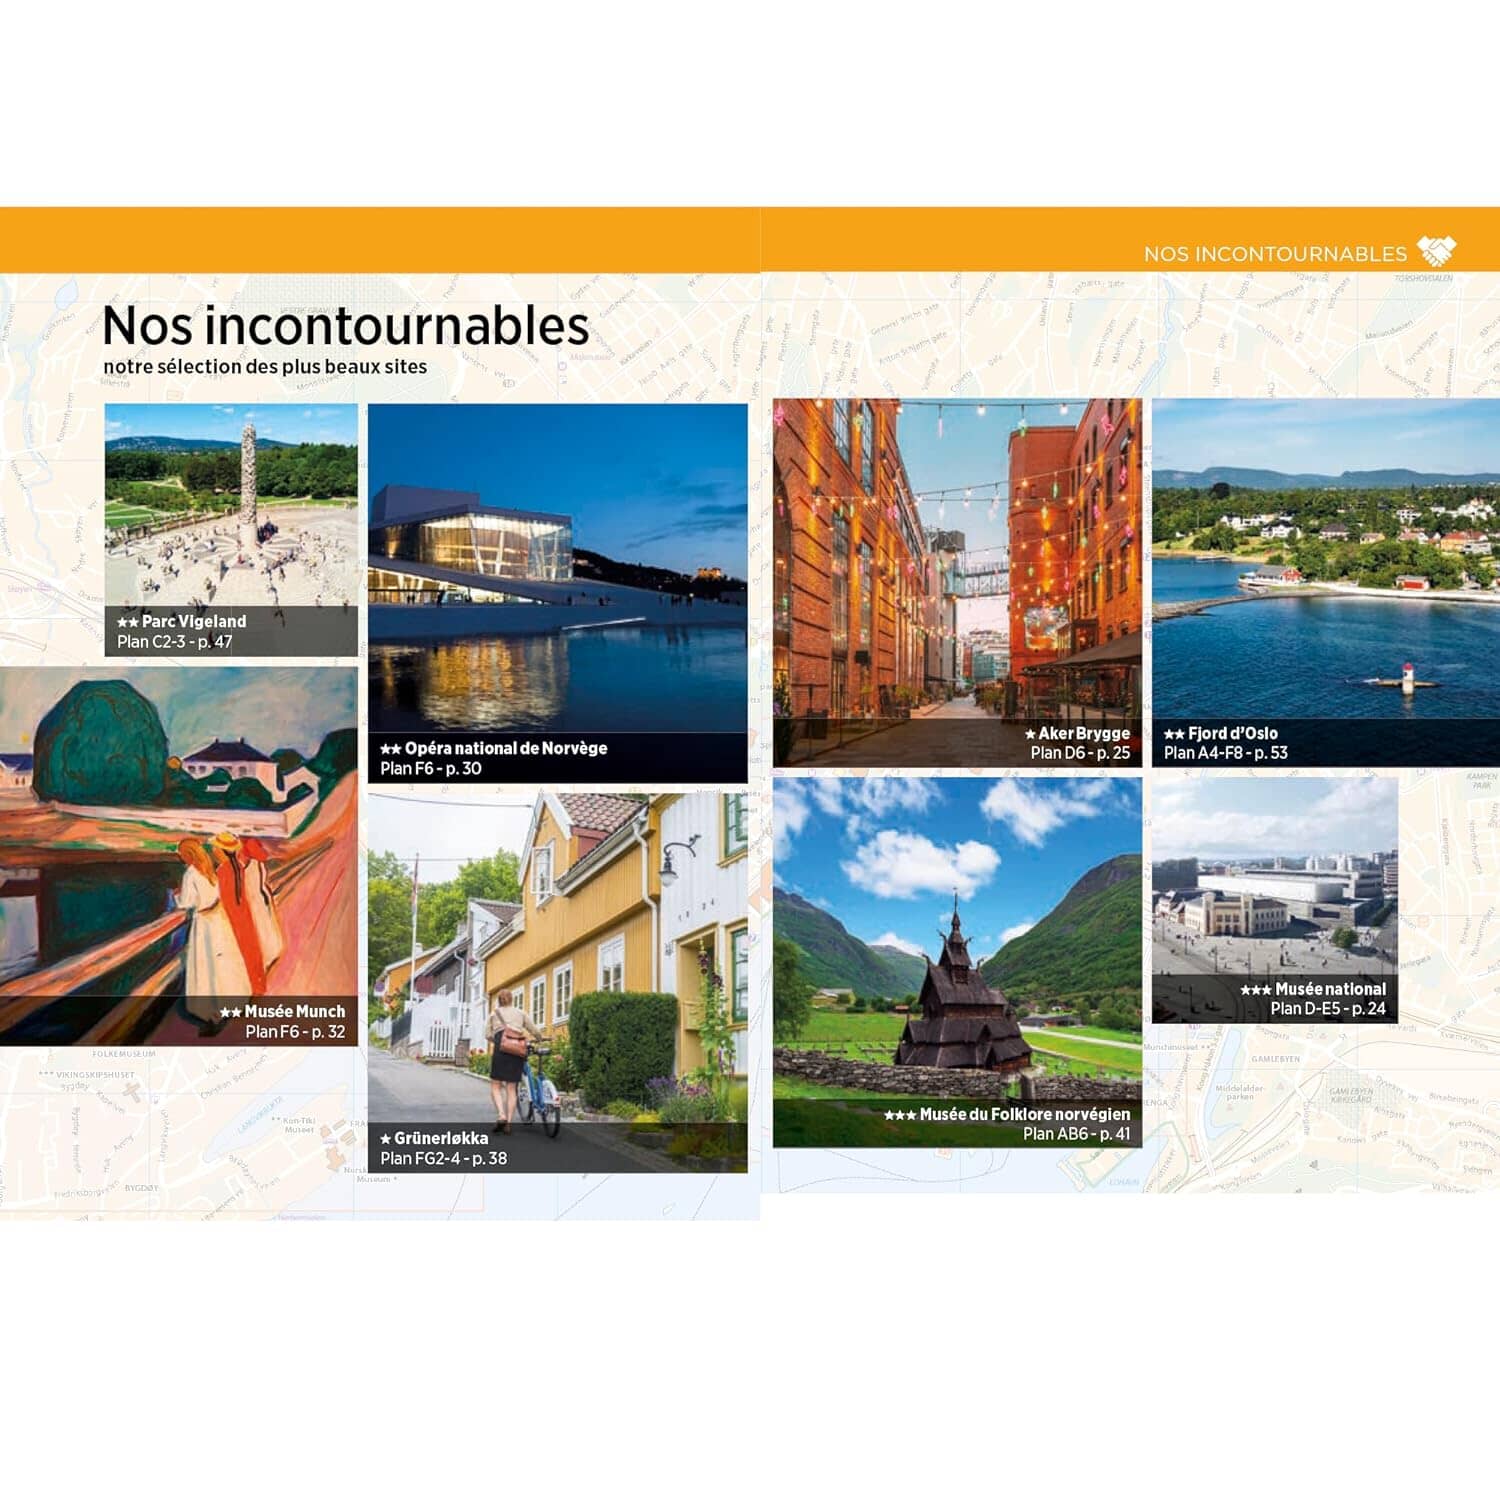Click the stars next to Fjord d'Oslo
1500x1500 pixels.
click(1173, 733)
